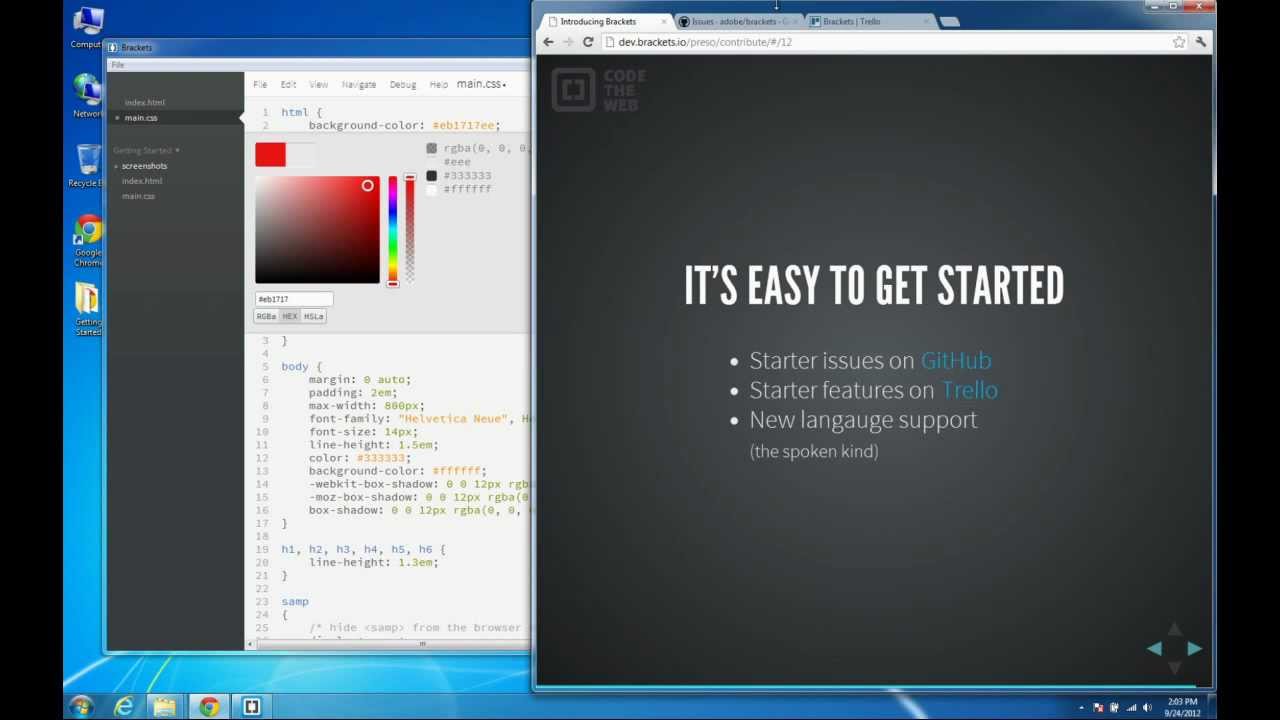Open Windows Explorer from the taskbar
Screen dimensions: 1280x720
pyautogui.click(x=165, y=706)
